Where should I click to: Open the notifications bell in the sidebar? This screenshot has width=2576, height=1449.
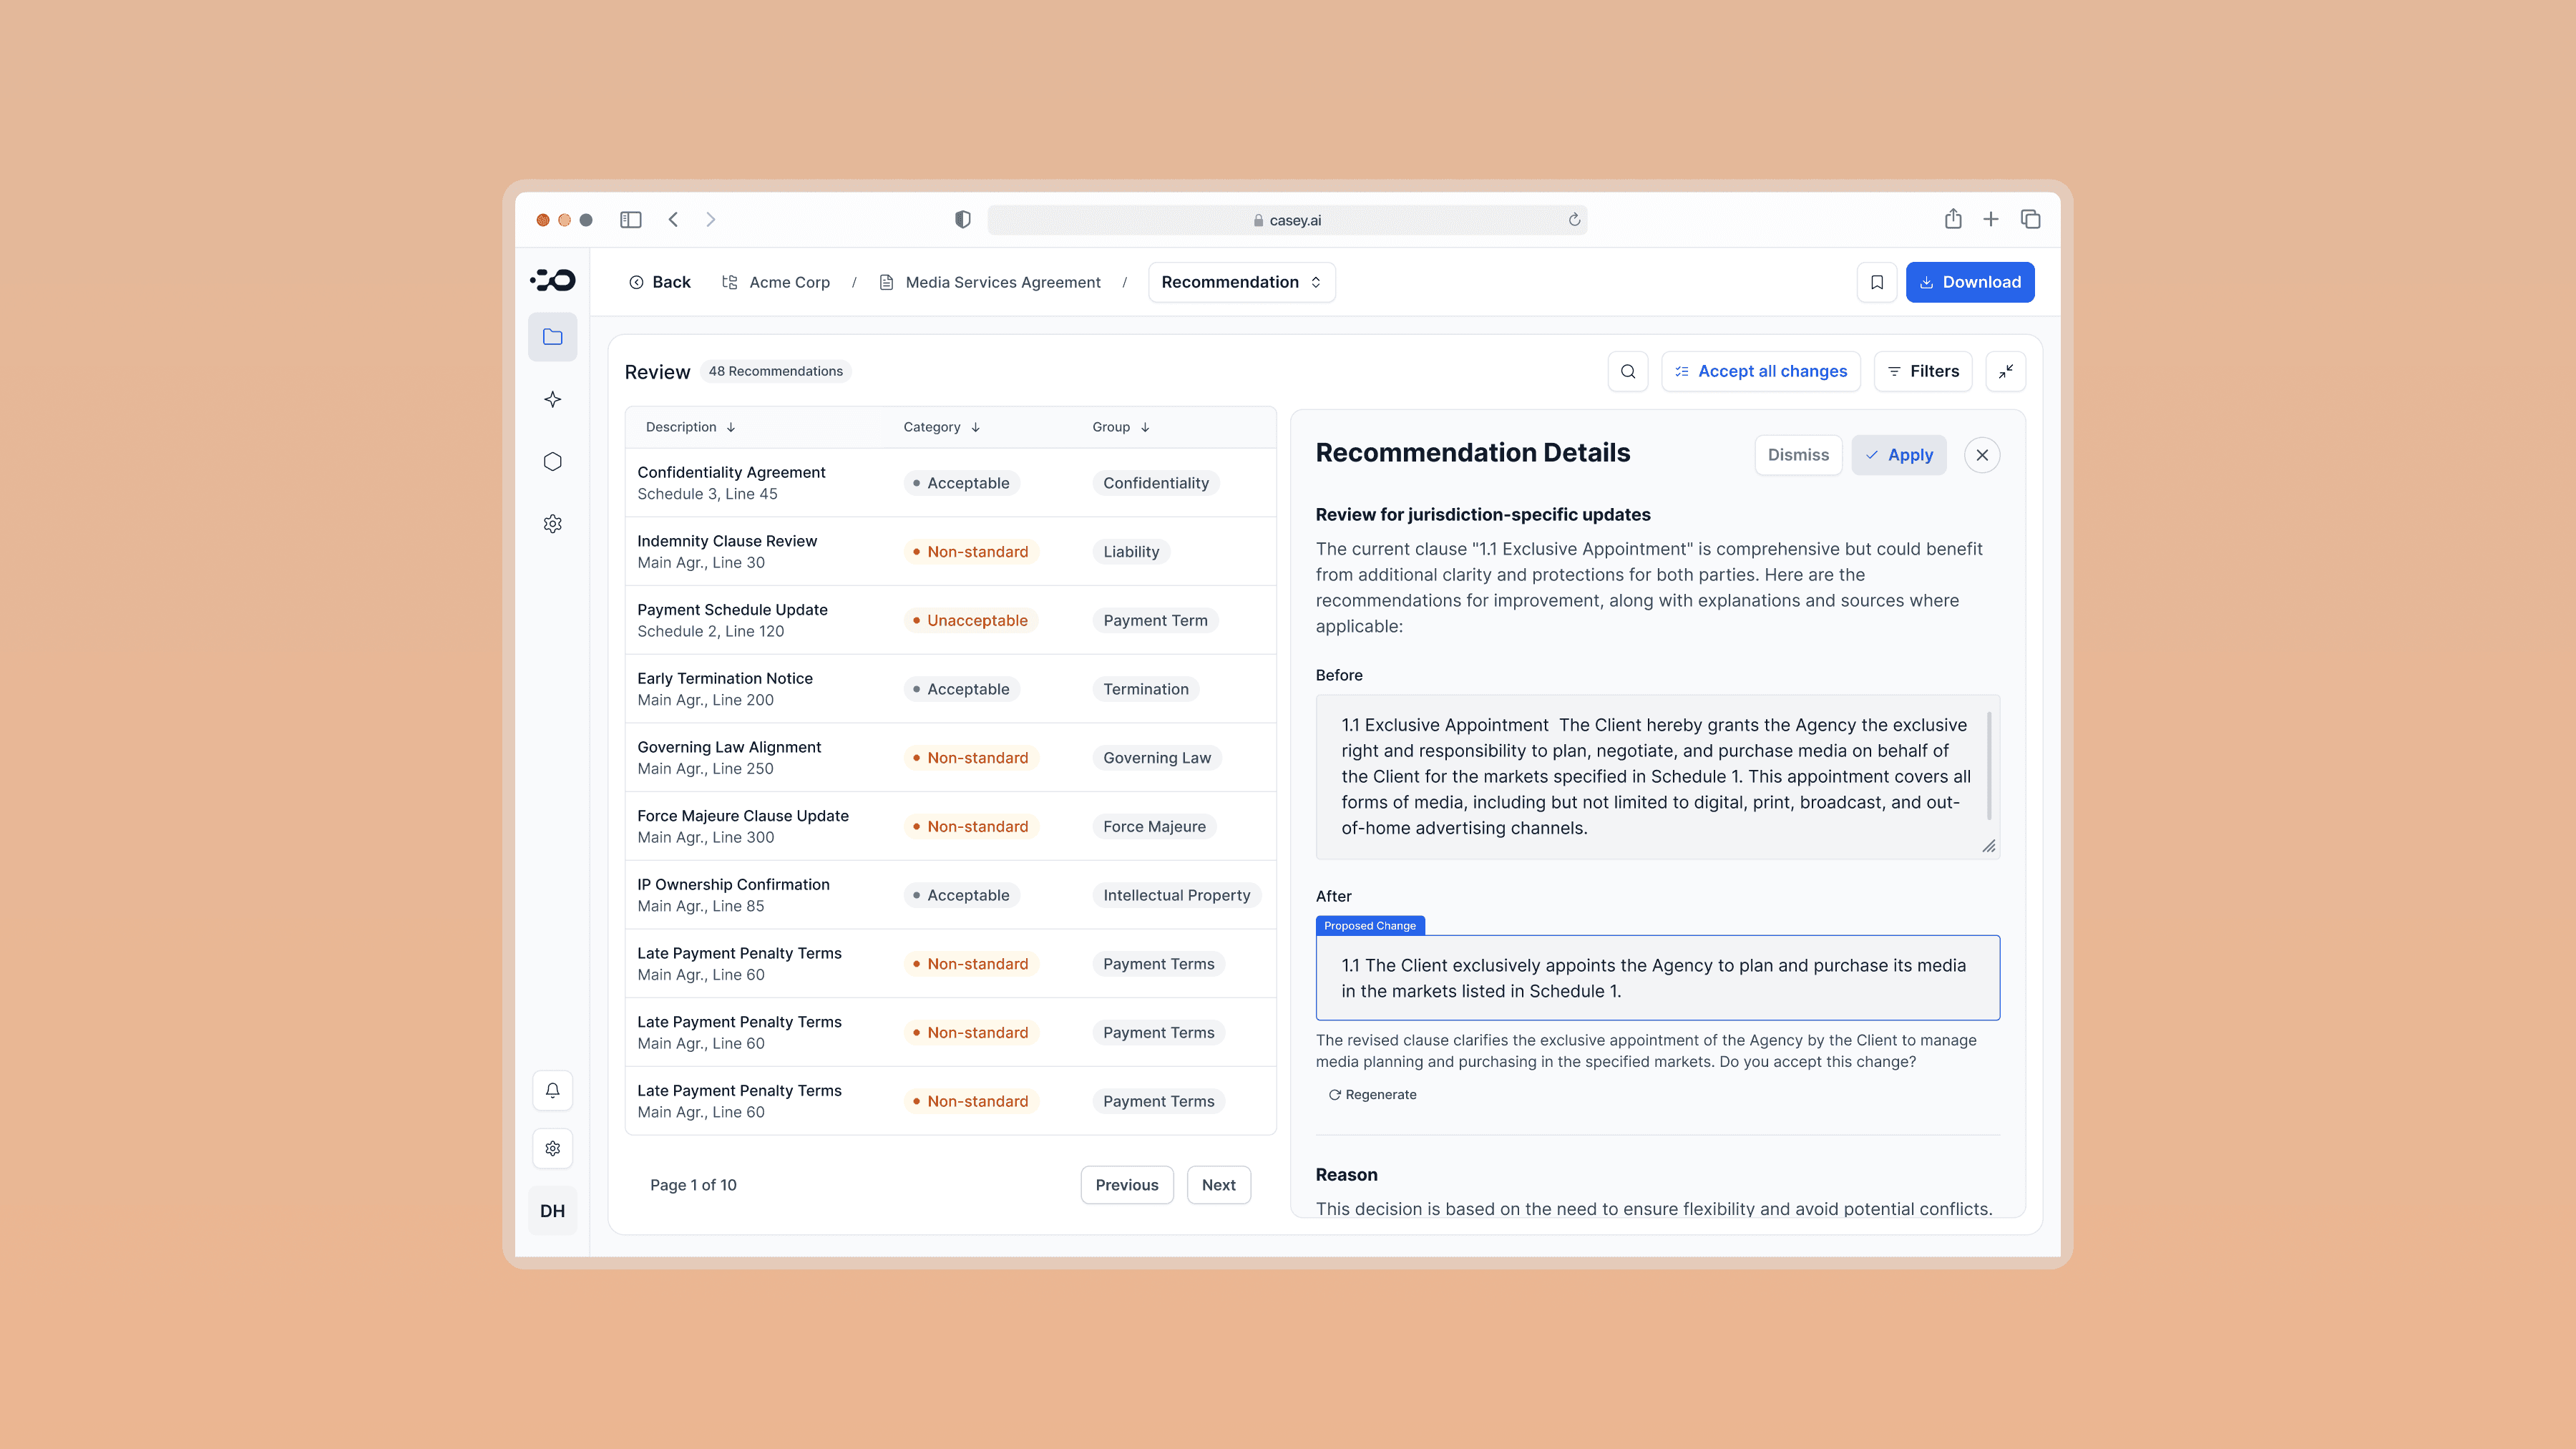552,1090
